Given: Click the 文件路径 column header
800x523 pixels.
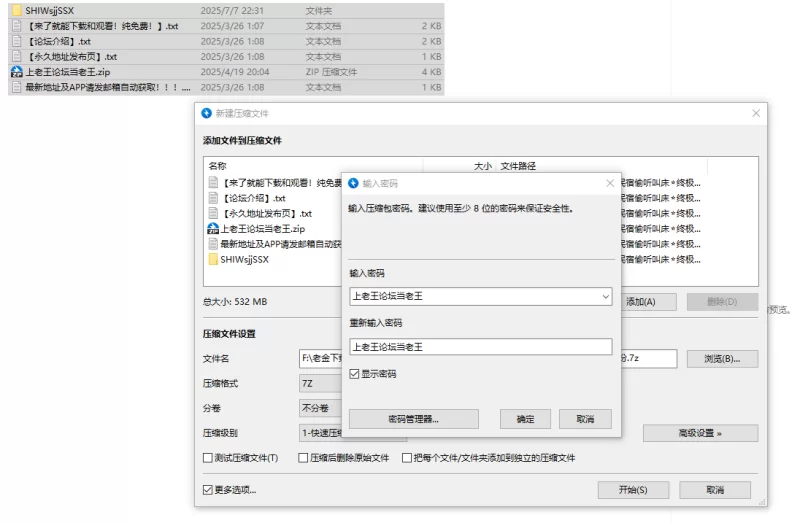Looking at the screenshot, I should pyautogui.click(x=518, y=166).
